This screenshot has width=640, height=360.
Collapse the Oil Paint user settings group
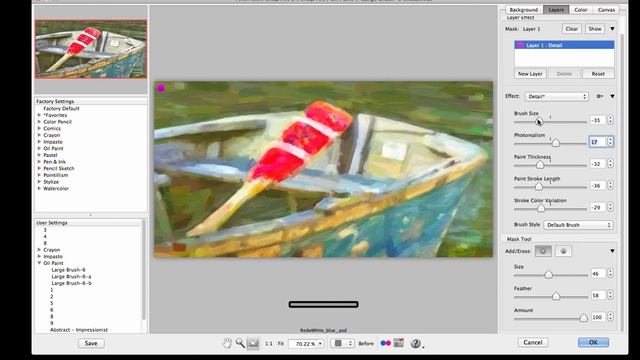point(39,263)
